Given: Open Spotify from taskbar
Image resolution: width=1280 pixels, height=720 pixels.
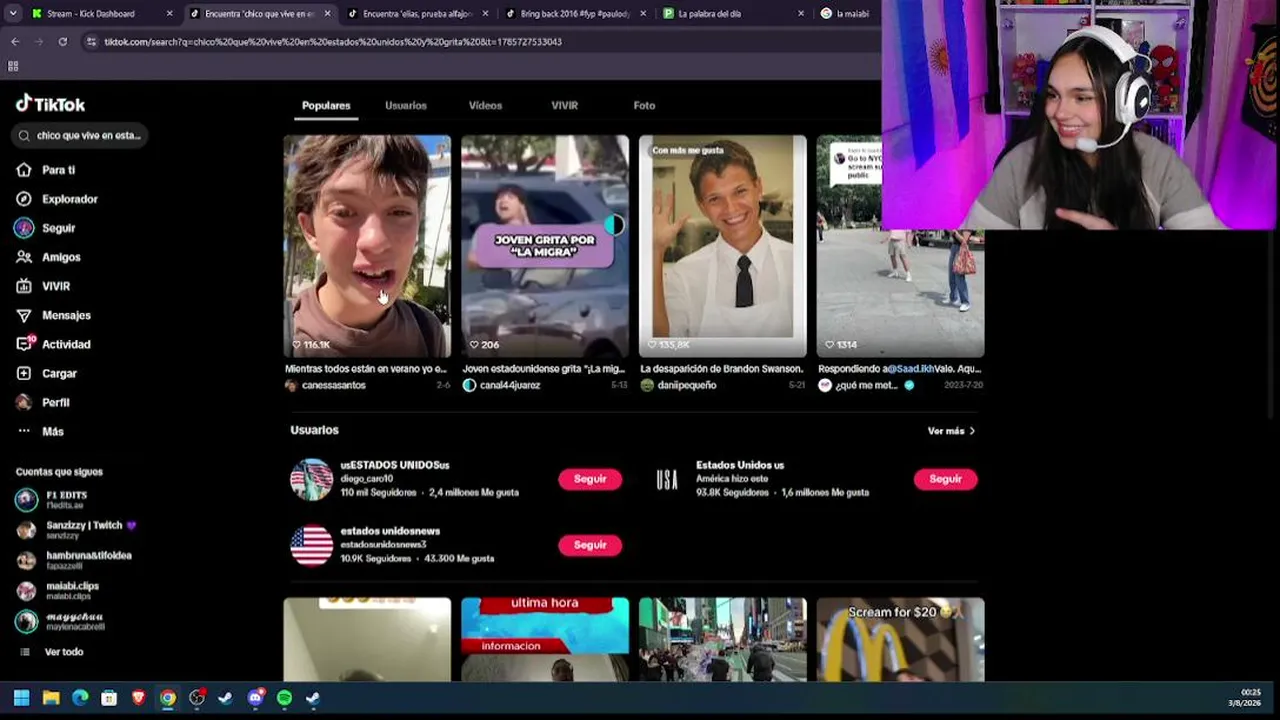Looking at the screenshot, I should [x=284, y=698].
